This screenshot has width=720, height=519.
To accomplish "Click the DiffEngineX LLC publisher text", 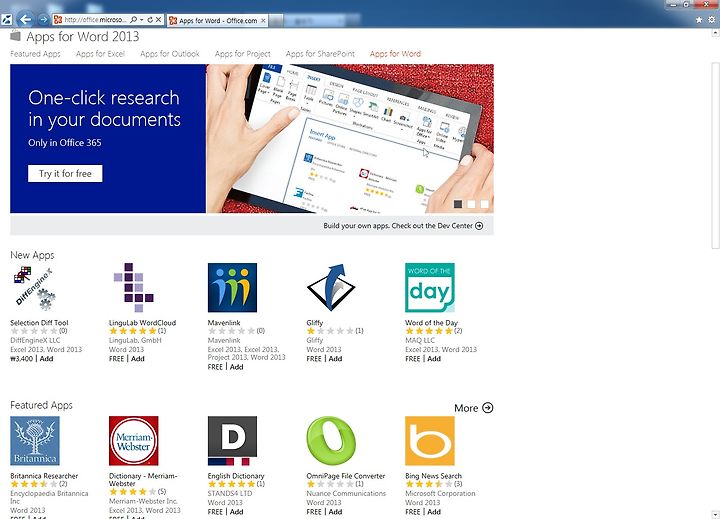I will 35,340.
